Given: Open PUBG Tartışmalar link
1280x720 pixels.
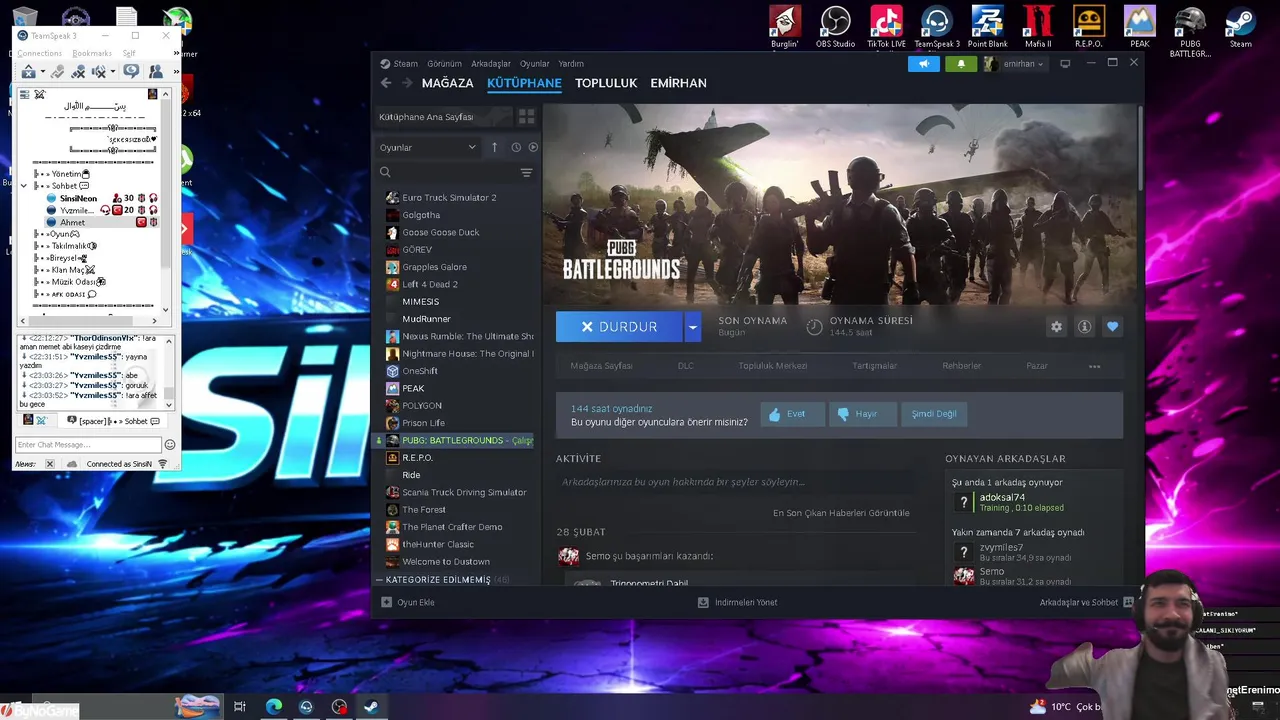Looking at the screenshot, I should click(874, 366).
